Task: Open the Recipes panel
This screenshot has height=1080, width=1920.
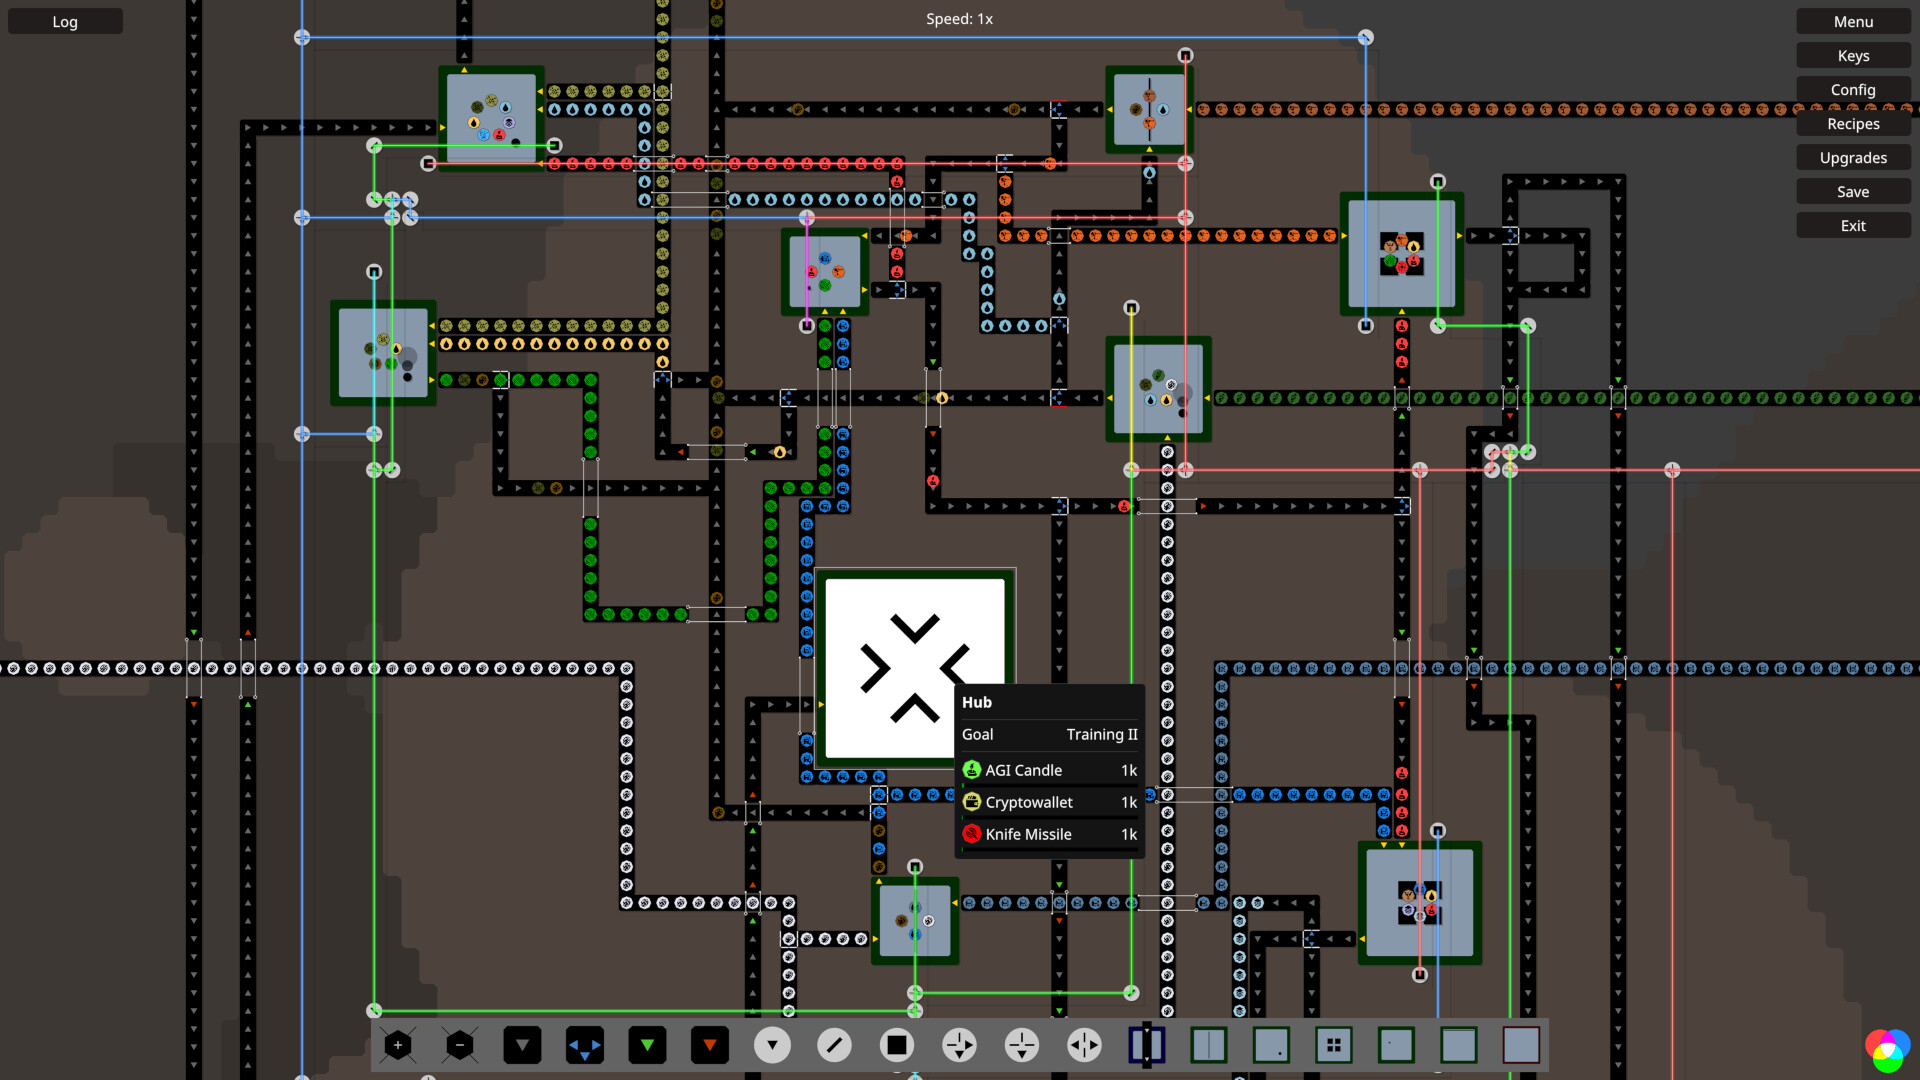Action: point(1853,123)
